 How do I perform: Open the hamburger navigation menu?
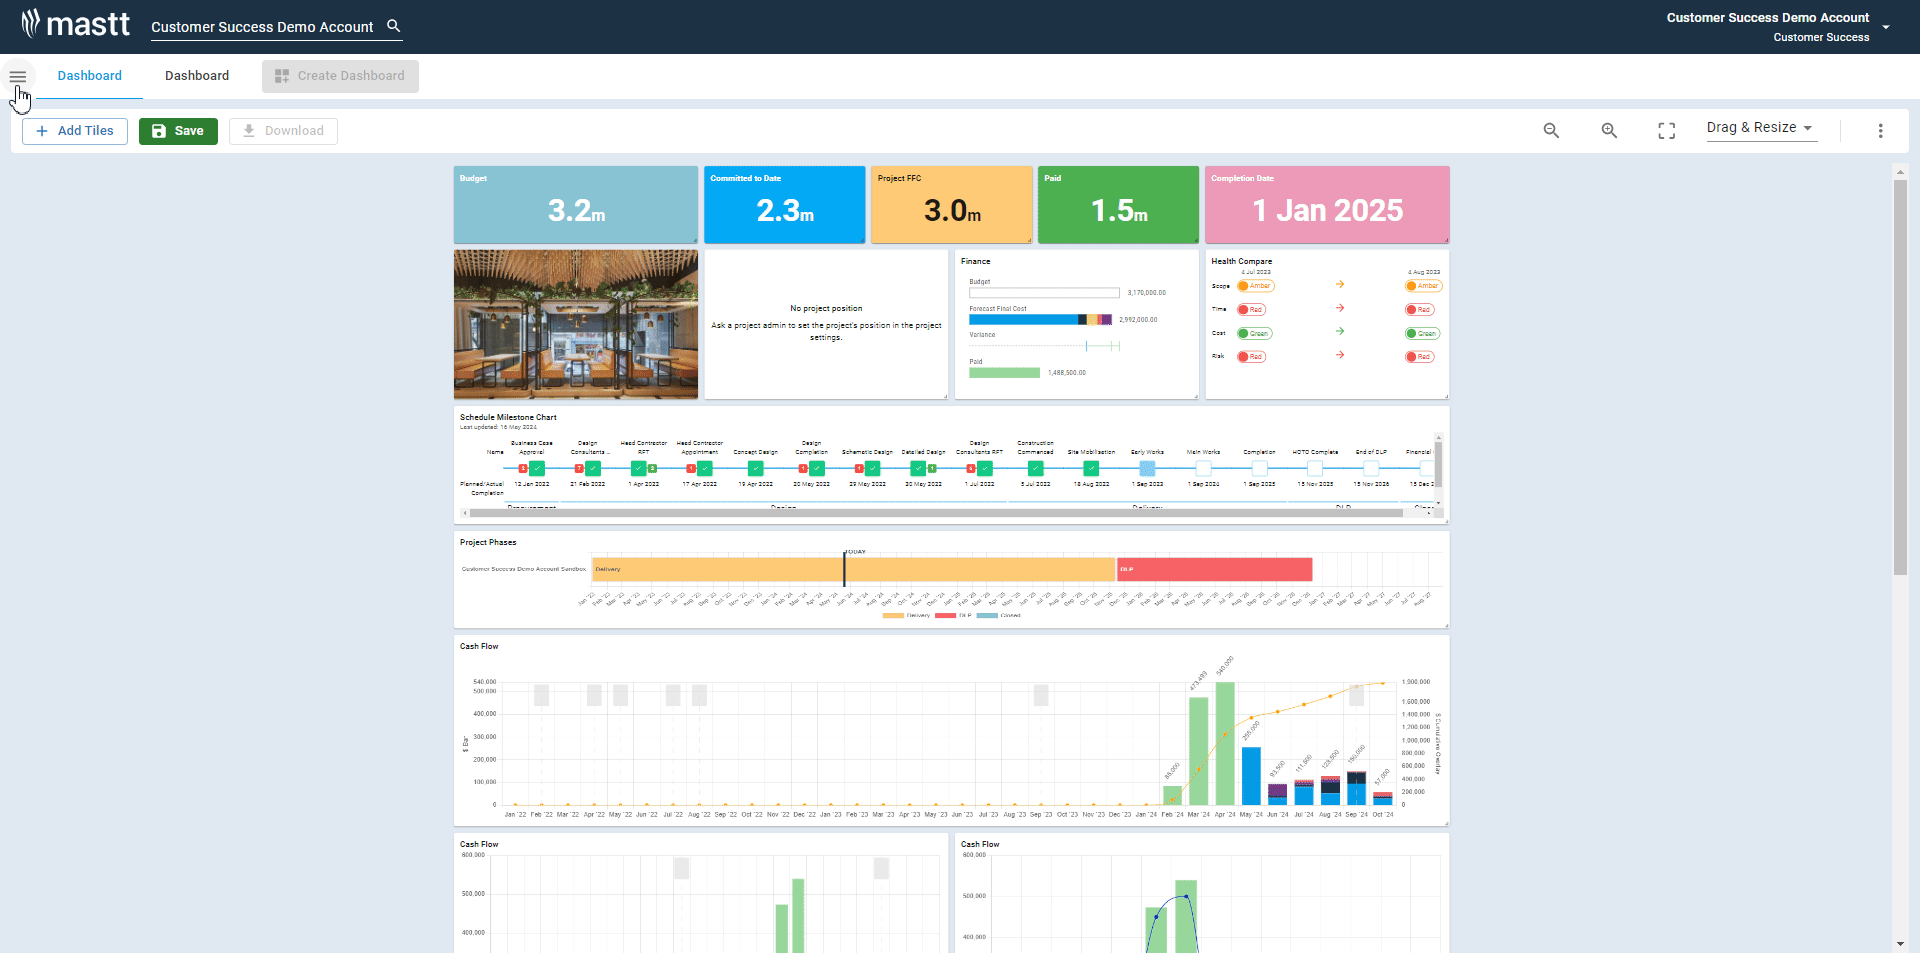[x=18, y=77]
